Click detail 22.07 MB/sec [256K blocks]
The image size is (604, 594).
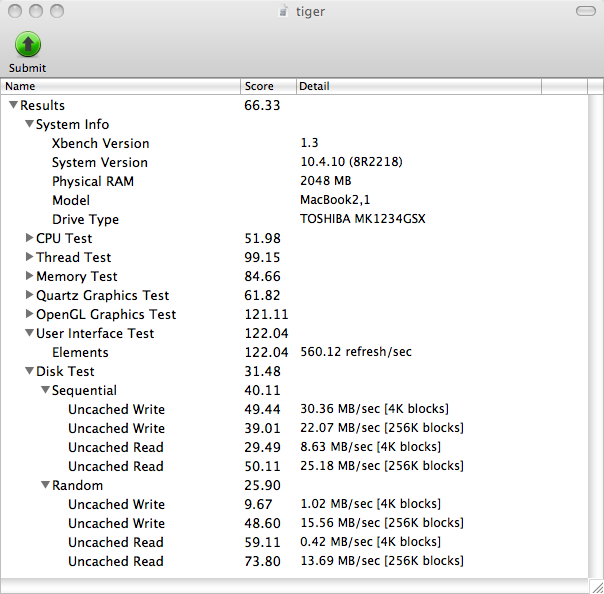pos(382,428)
